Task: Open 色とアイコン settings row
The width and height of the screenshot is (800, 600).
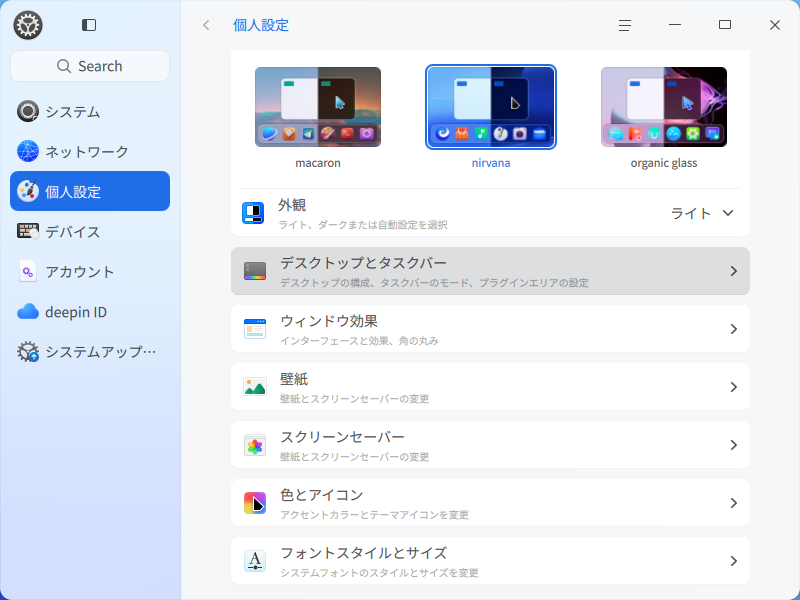Action: point(490,503)
